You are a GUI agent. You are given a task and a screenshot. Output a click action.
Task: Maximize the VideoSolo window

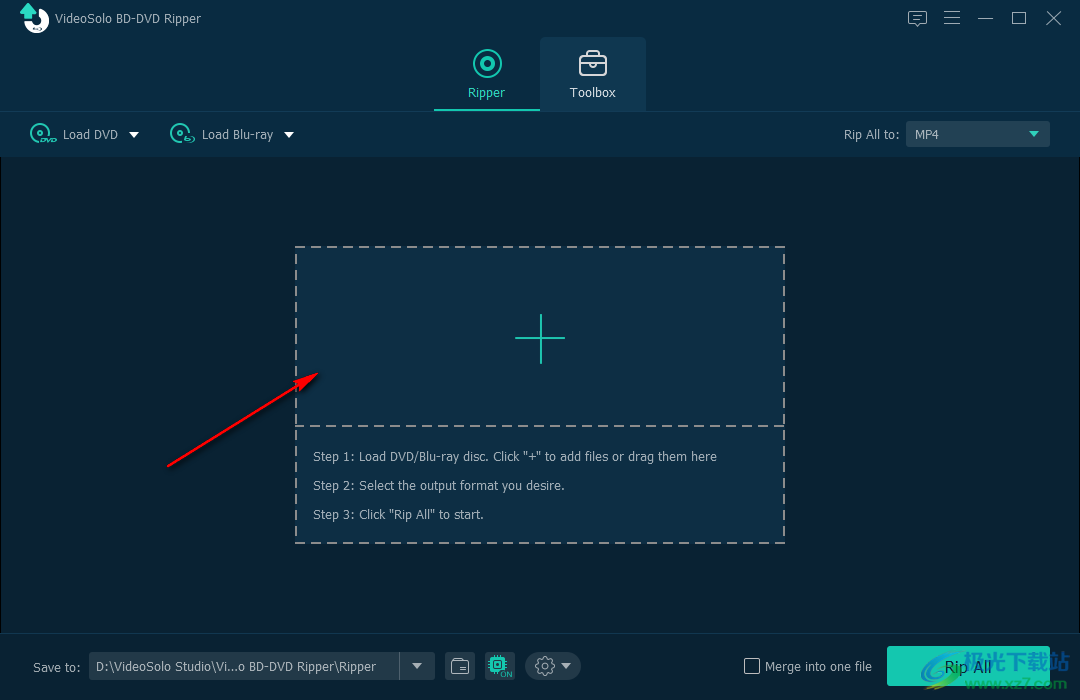pyautogui.click(x=1019, y=19)
